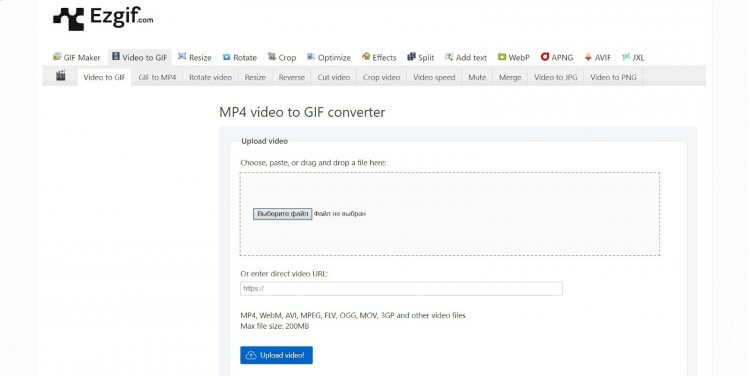Switch to the Cut video tab

point(334,77)
